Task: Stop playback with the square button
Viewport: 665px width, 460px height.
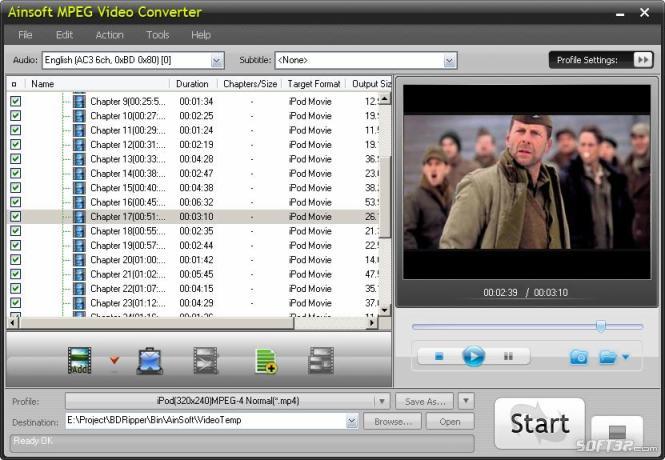Action: pos(439,356)
